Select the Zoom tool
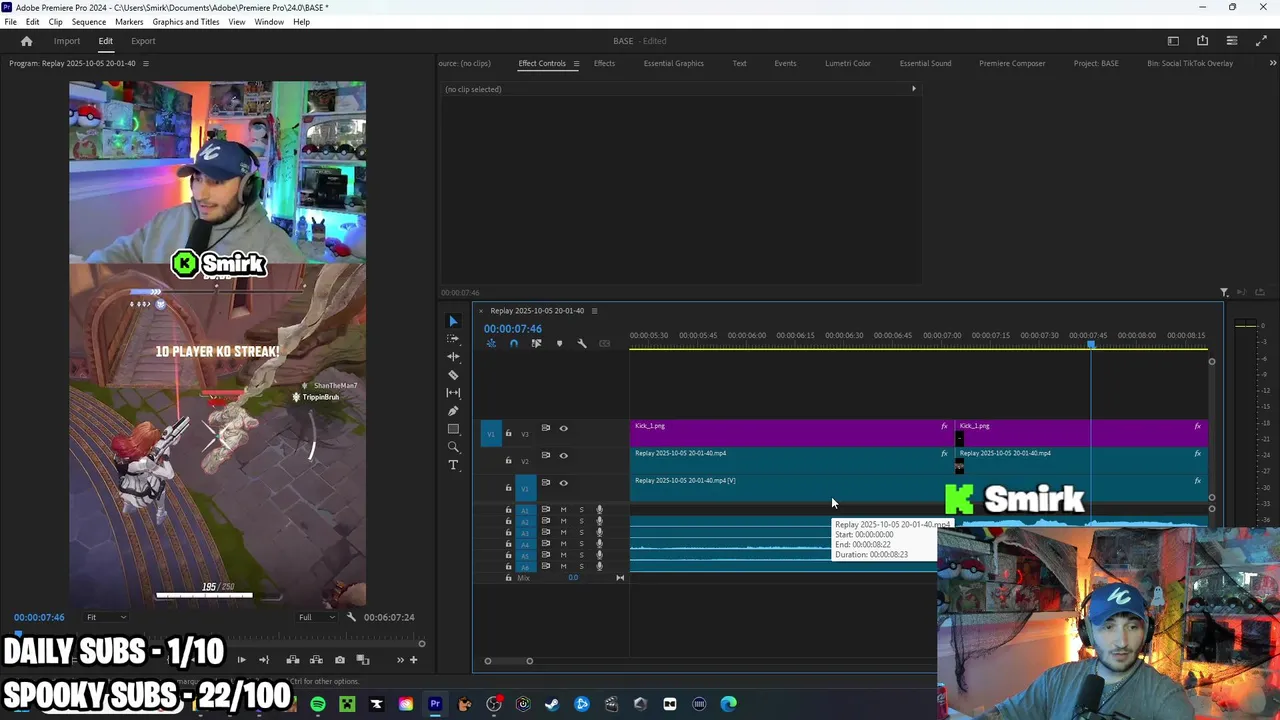This screenshot has height=720, width=1280. 453,447
